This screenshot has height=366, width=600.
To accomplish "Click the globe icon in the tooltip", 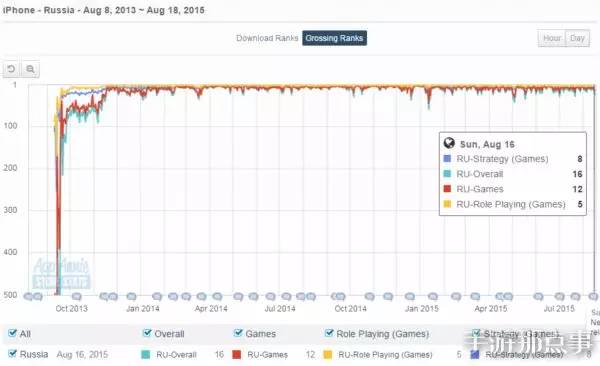I will [x=449, y=143].
